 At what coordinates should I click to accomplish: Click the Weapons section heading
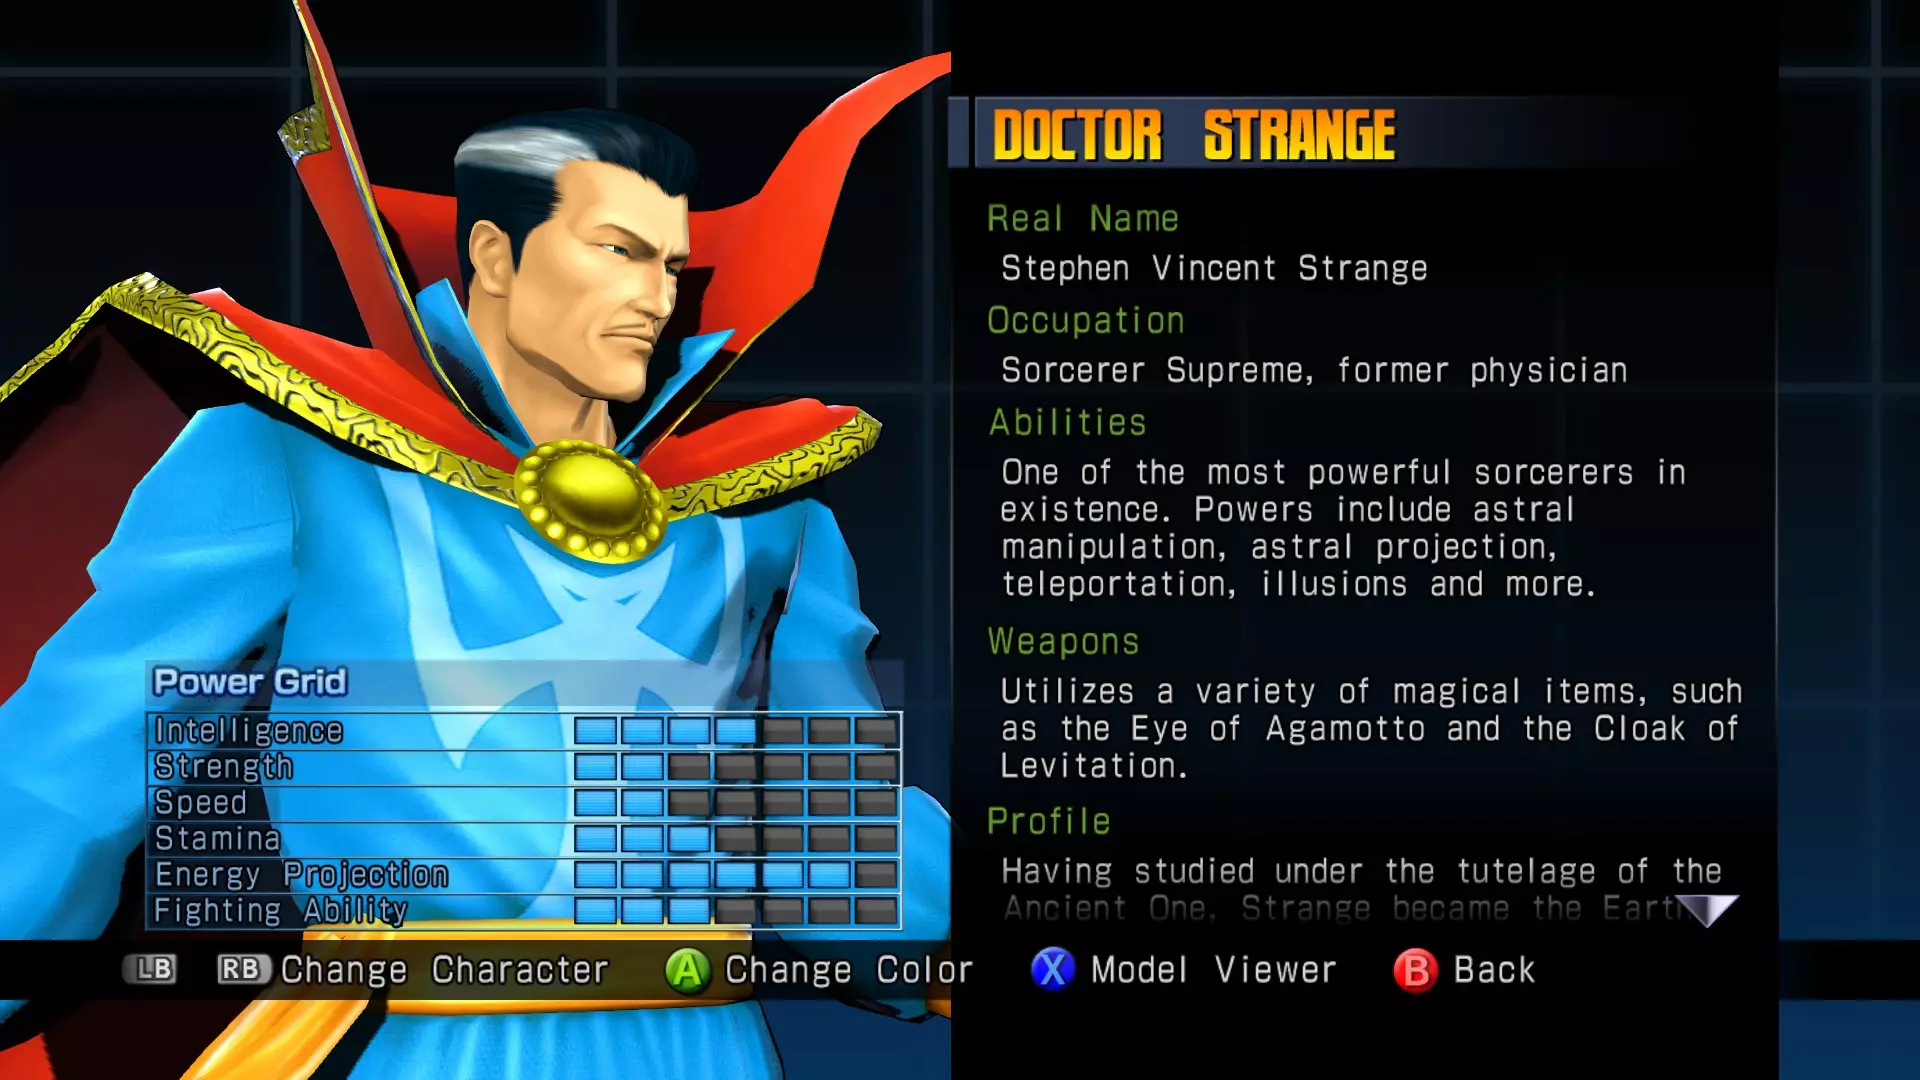1063,642
